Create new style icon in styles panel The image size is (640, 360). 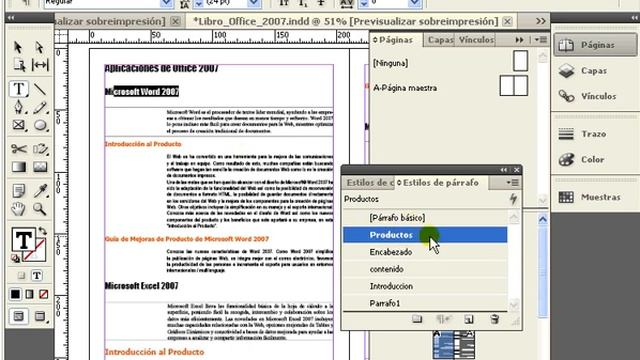click(x=469, y=319)
